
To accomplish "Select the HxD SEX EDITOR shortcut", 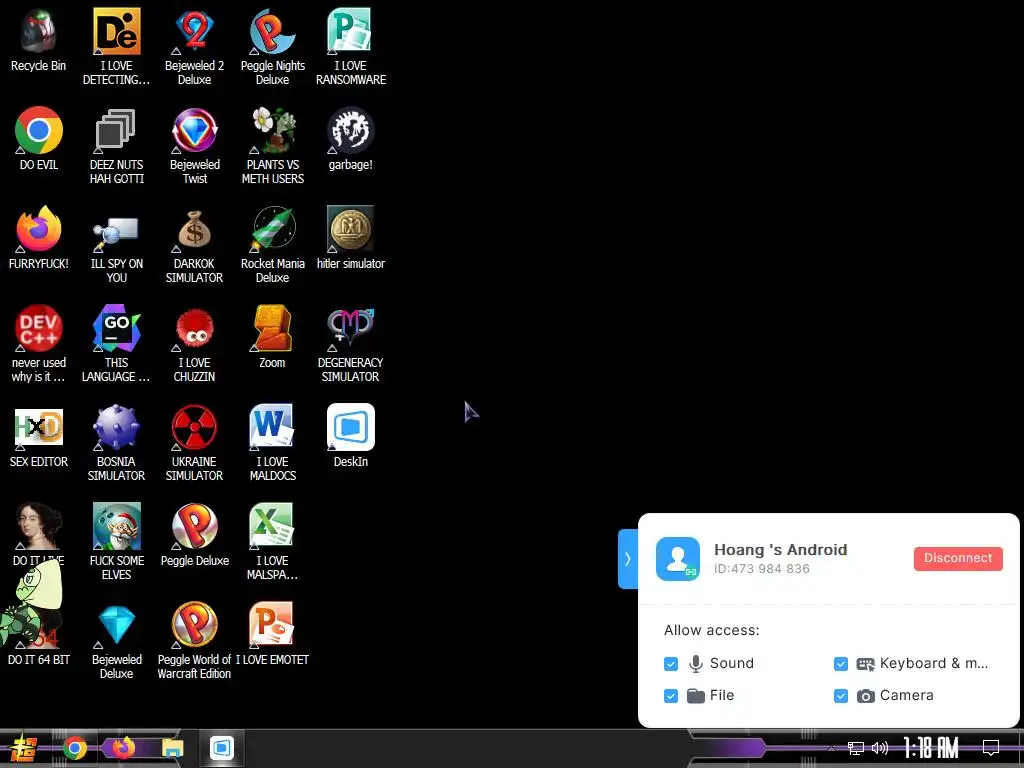I will click(39, 436).
